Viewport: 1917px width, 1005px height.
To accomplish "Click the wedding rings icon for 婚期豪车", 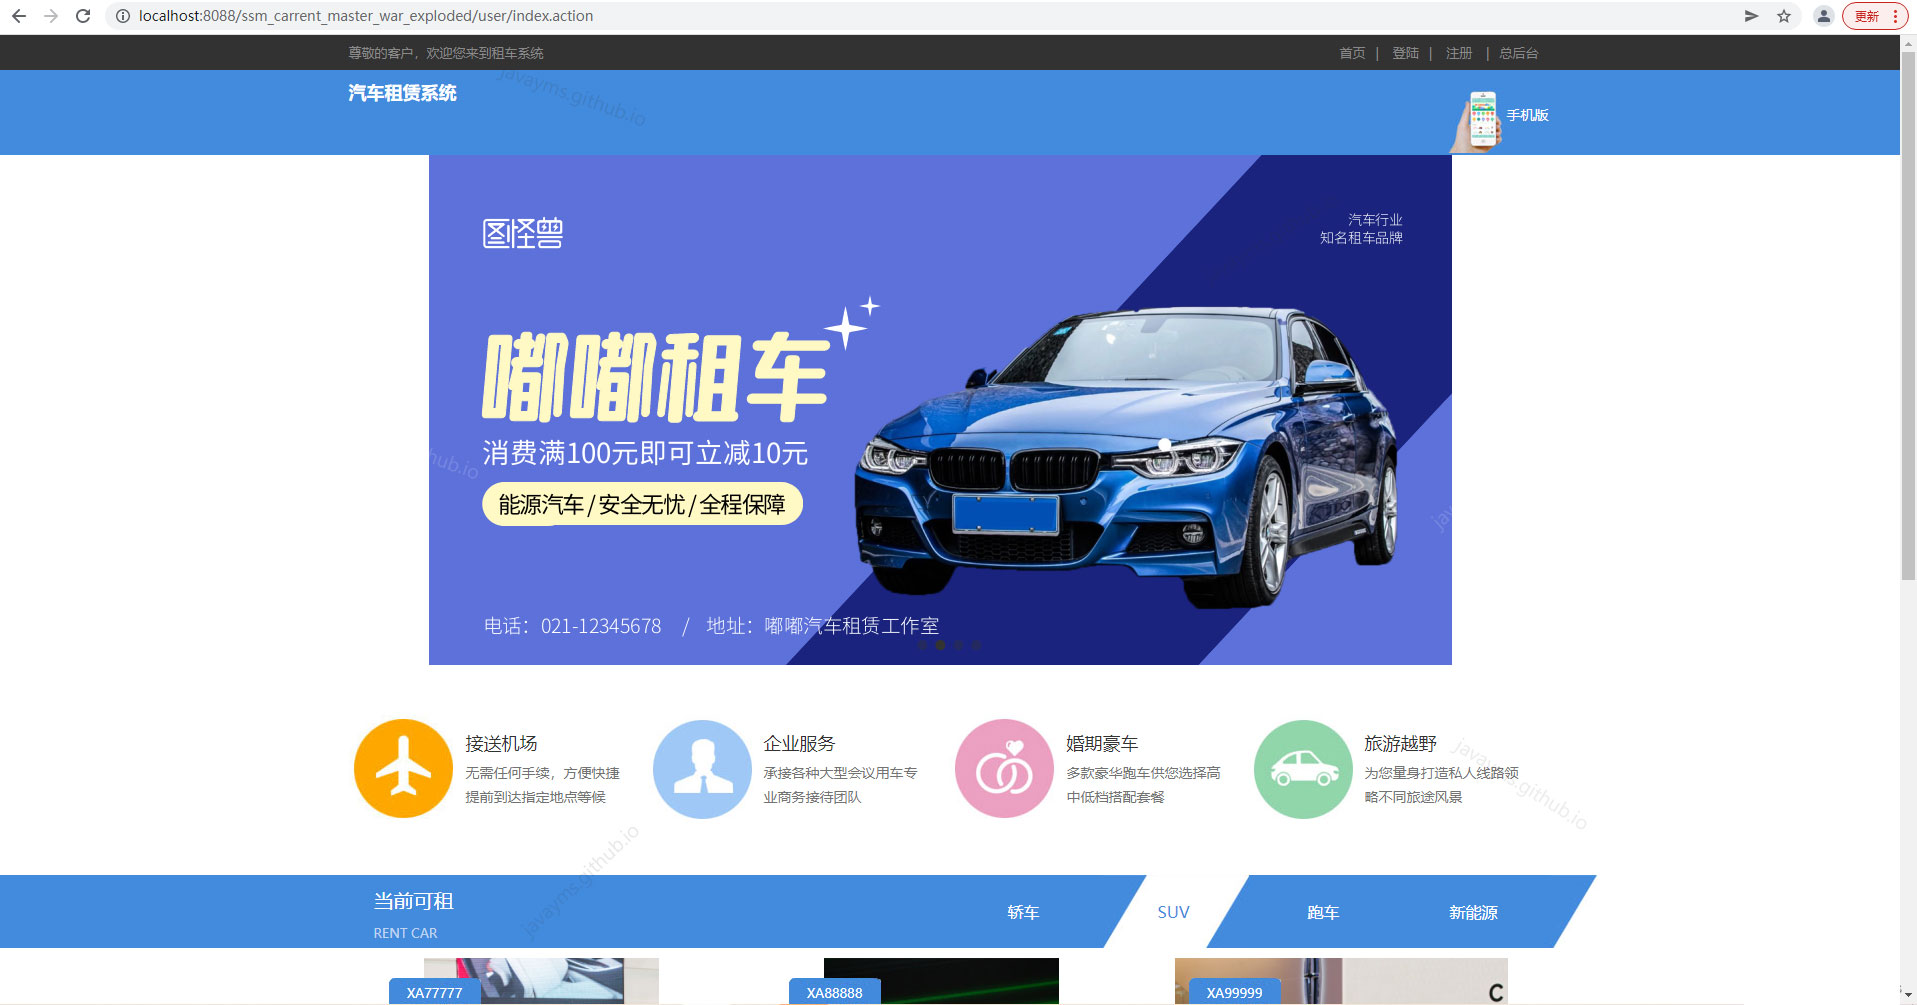I will click(1003, 768).
